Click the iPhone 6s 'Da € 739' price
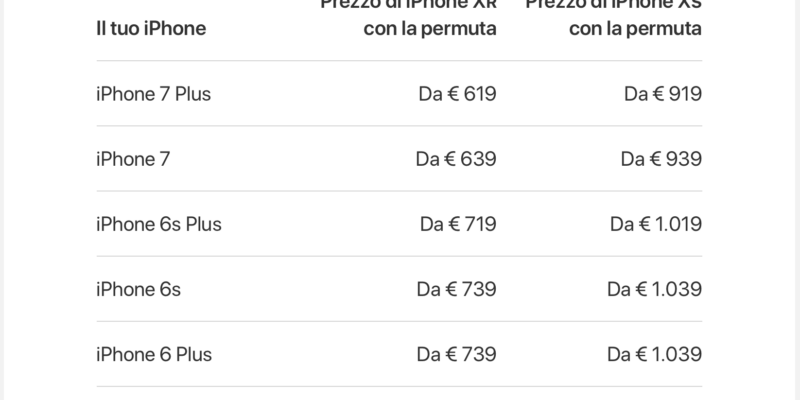 [457, 289]
